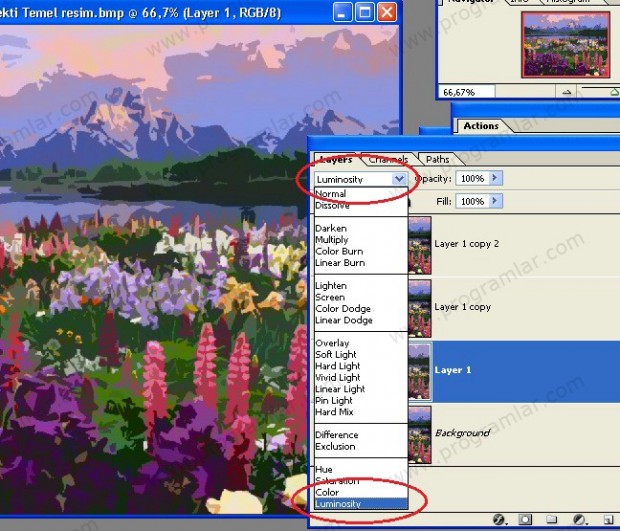Screen dimensions: 620x531
Task: Click Layer 1 copy thumbnail
Action: click(420, 308)
